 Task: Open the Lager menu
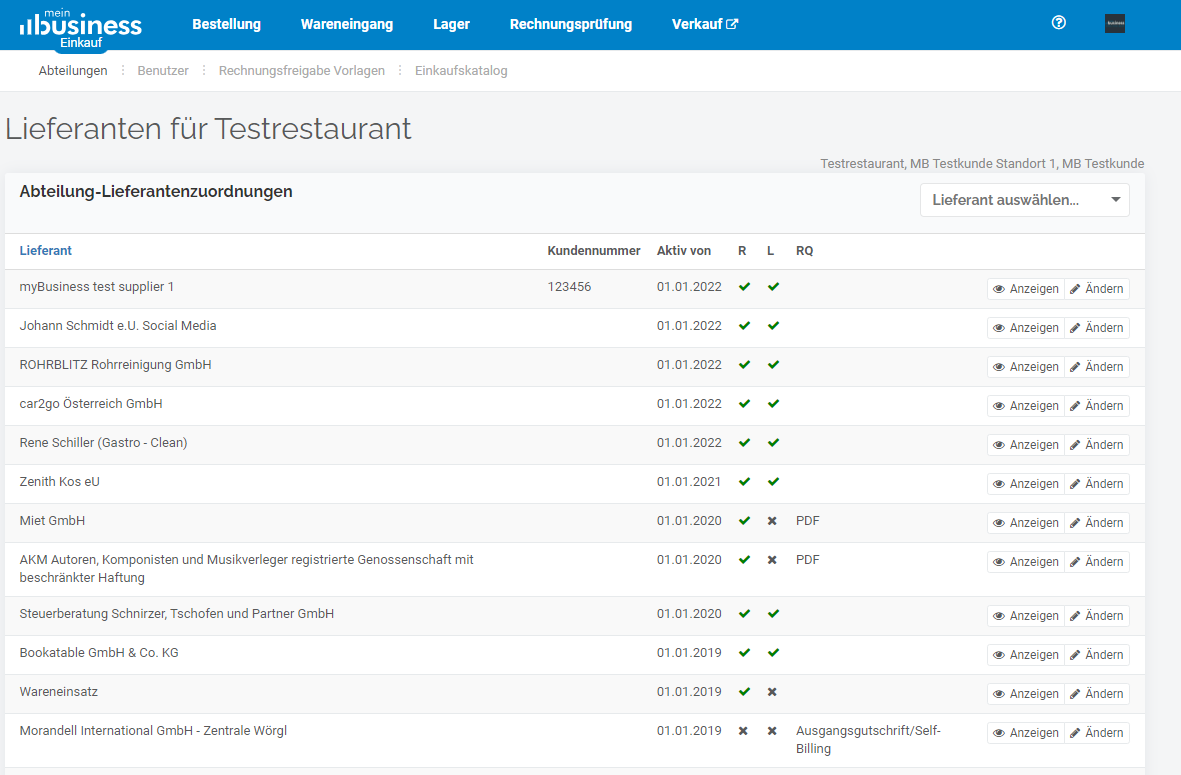click(451, 24)
